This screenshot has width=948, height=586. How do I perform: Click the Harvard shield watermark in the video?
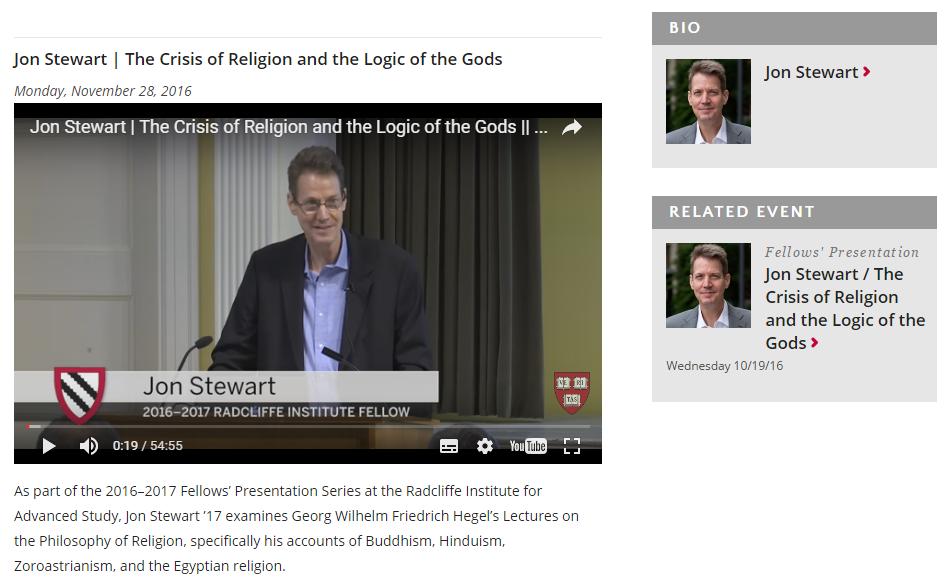pos(571,392)
